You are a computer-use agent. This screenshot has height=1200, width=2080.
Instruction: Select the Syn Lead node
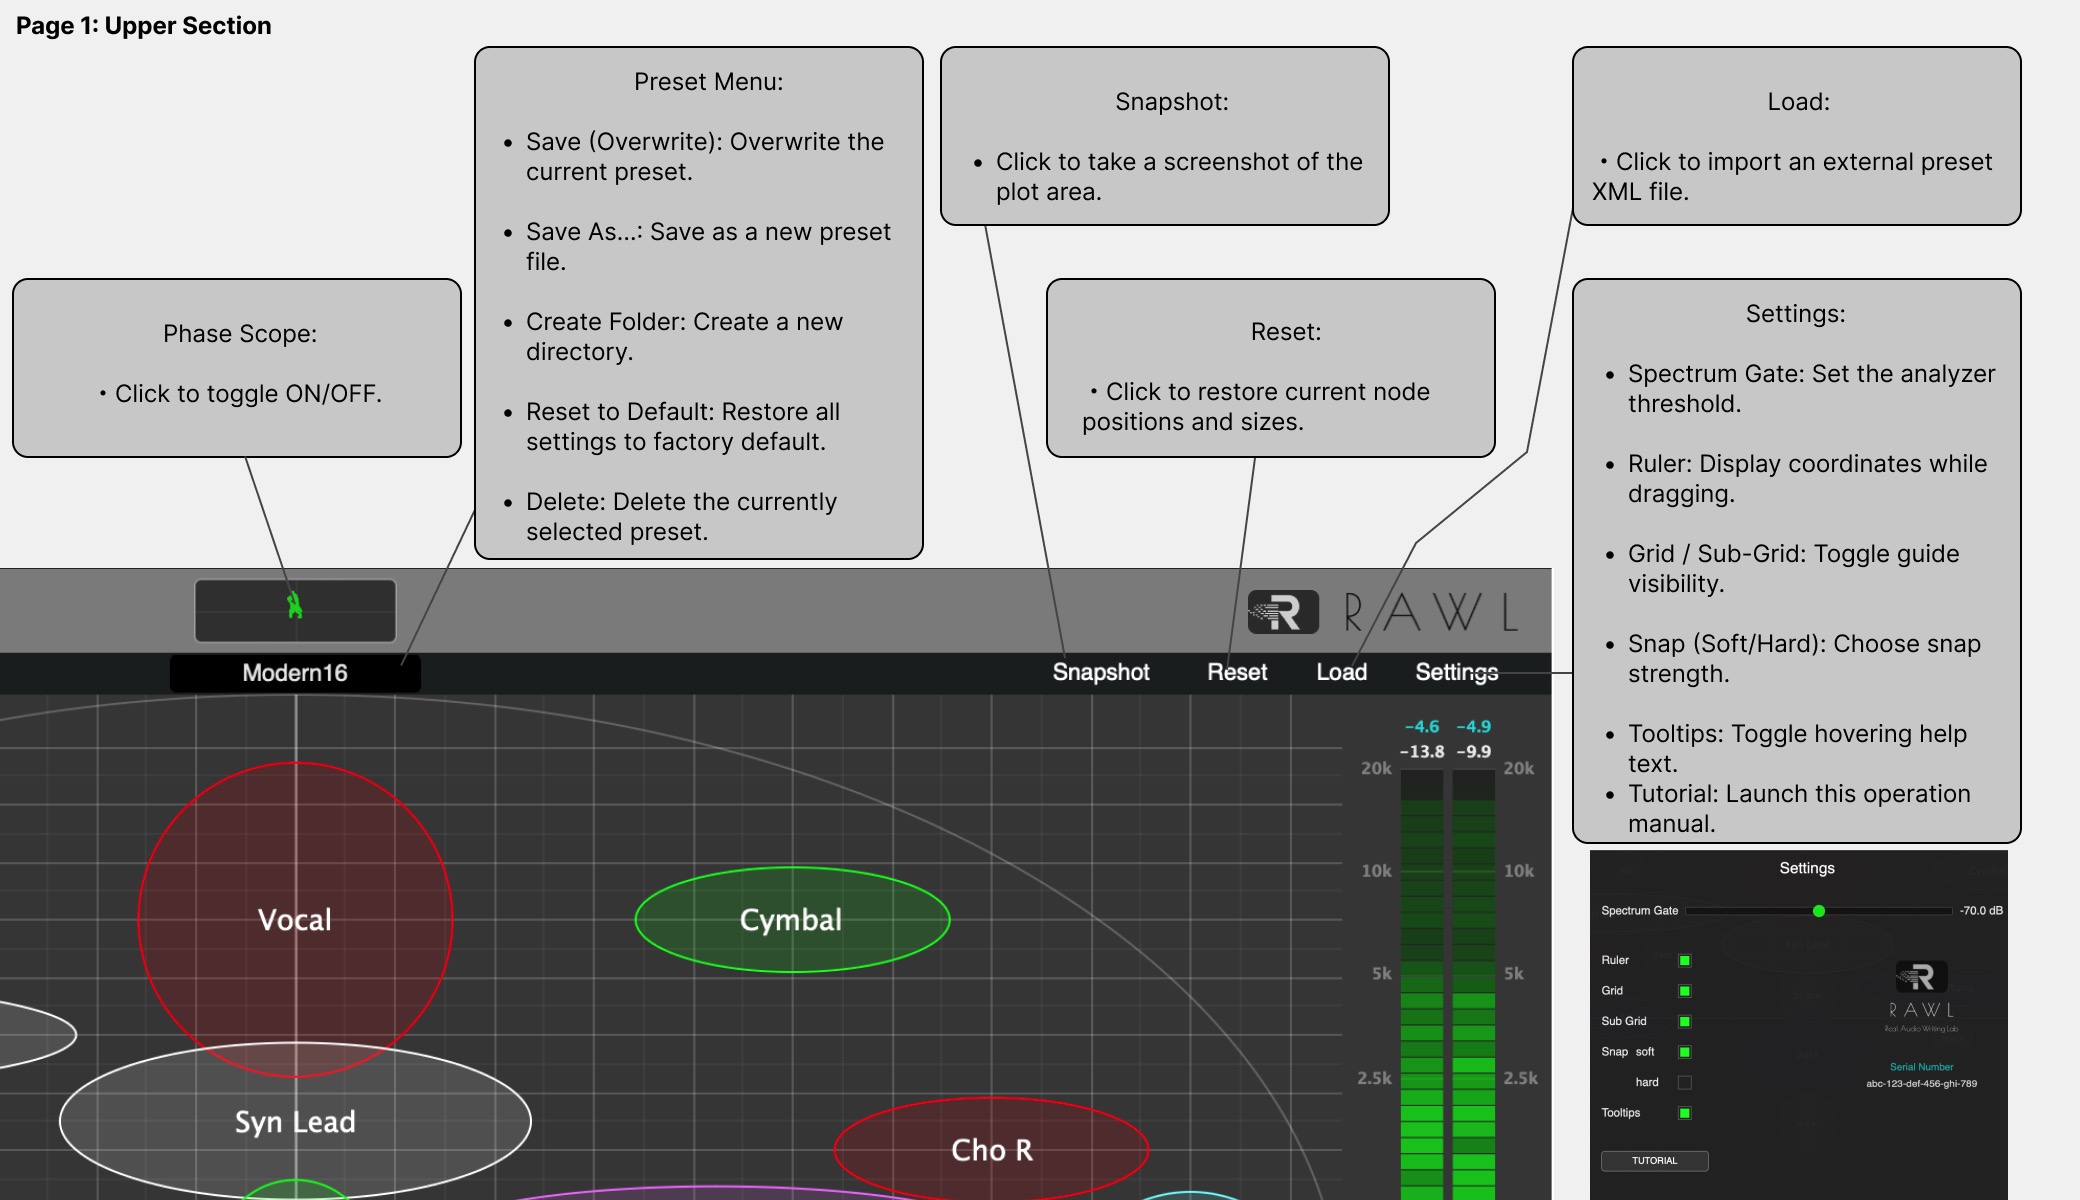tap(295, 1121)
